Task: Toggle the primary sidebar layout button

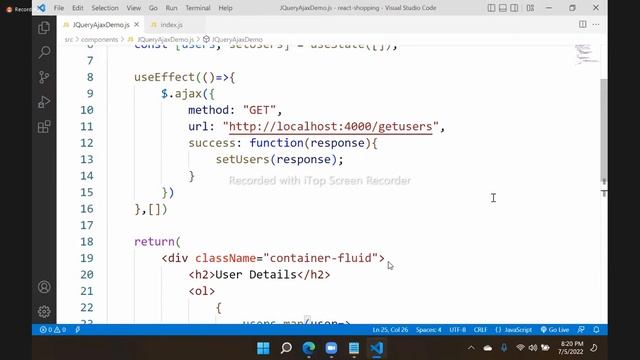Action: (491, 8)
